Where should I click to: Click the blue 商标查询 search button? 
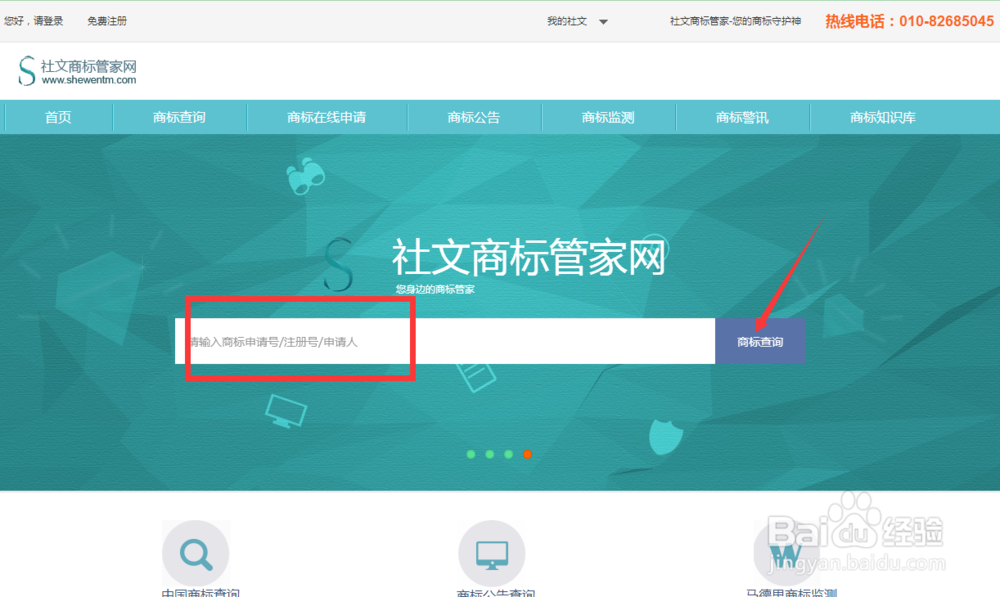point(760,341)
